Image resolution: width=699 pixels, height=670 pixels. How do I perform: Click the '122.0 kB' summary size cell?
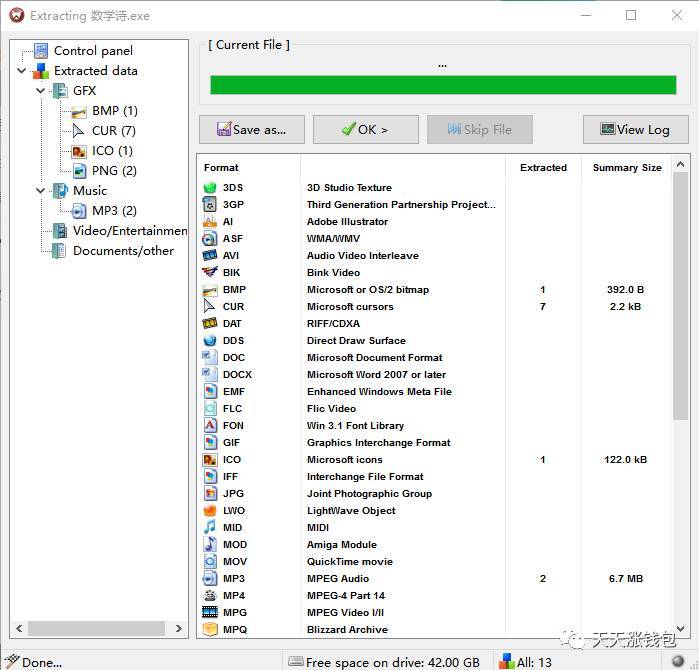click(x=625, y=460)
